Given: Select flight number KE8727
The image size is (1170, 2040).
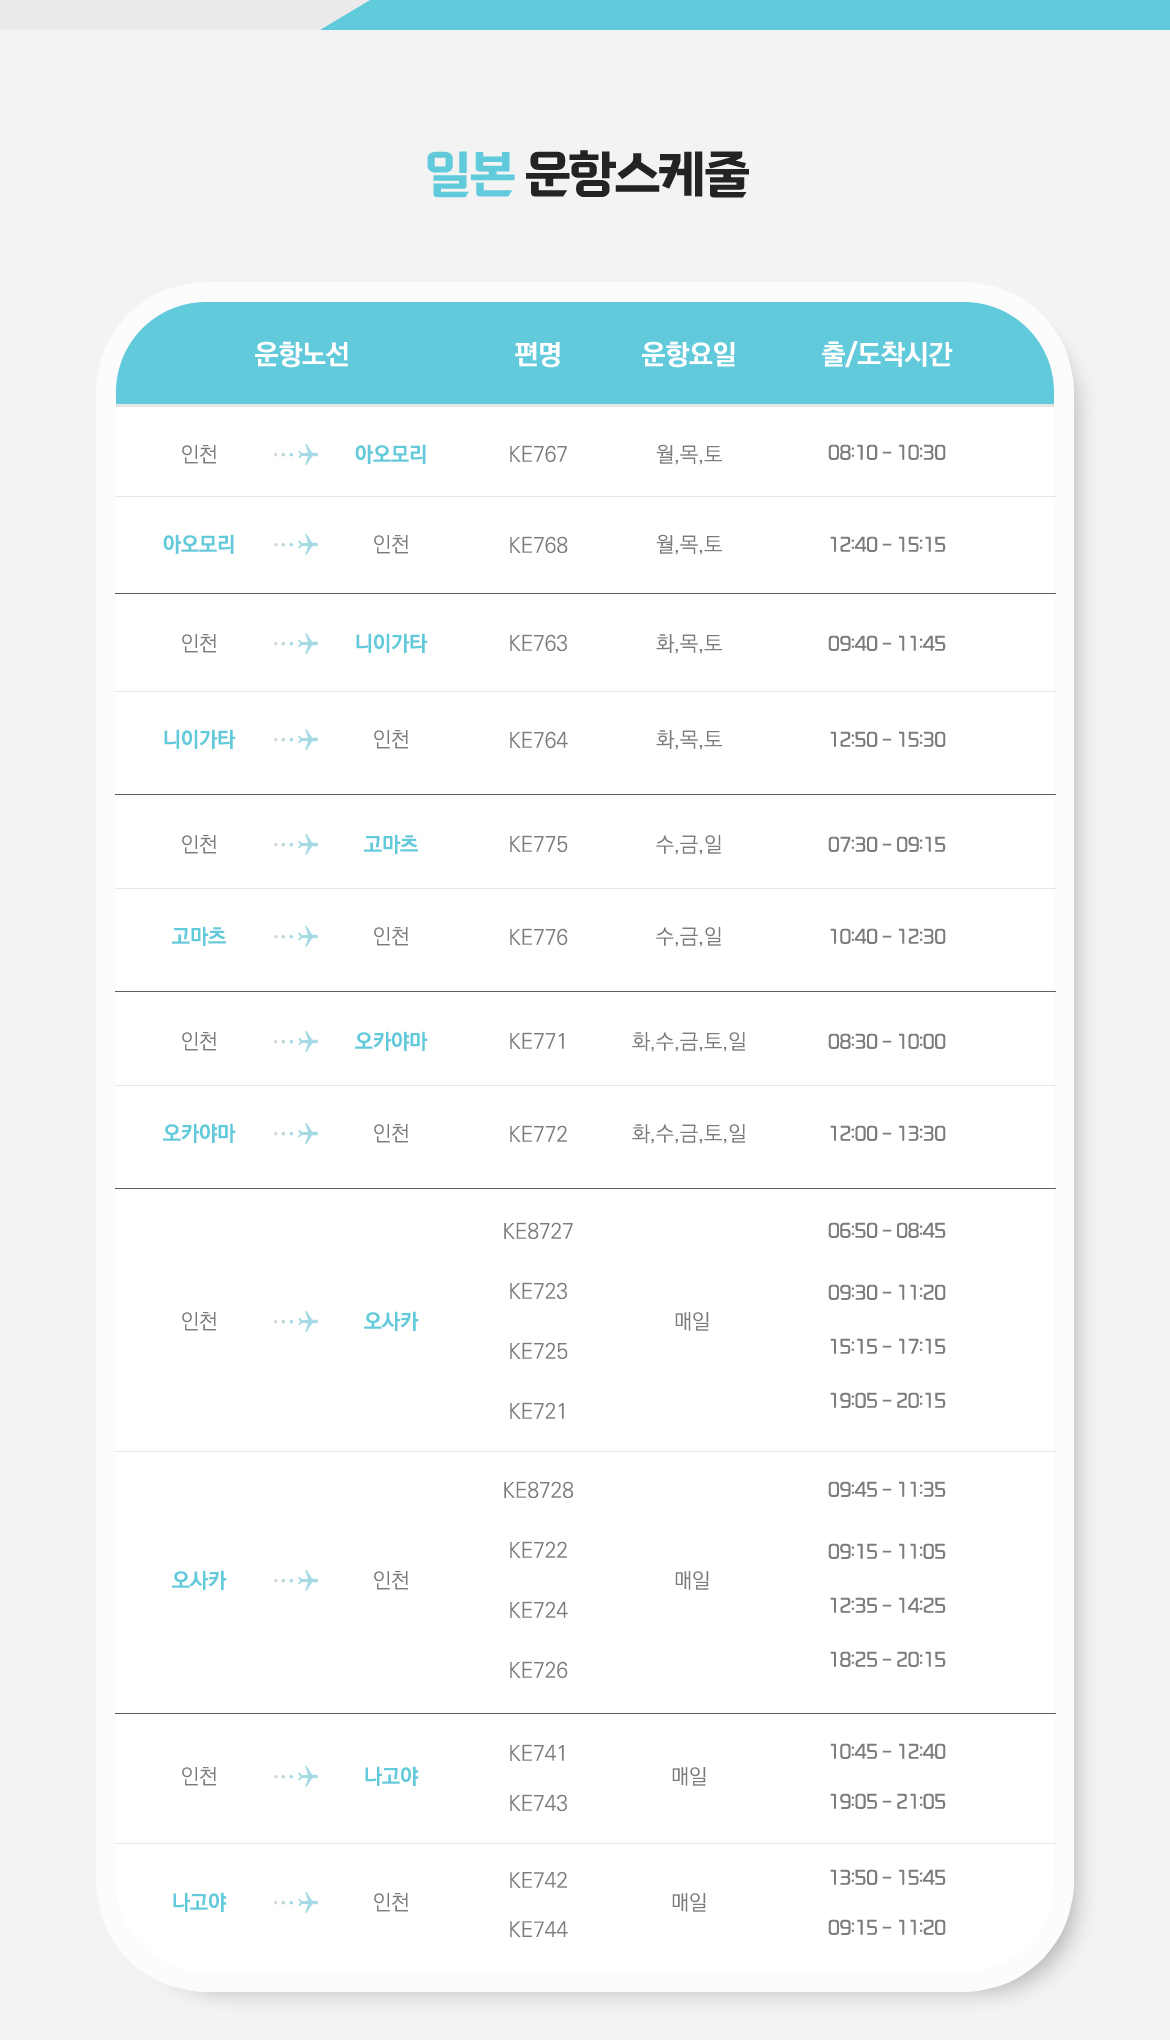Looking at the screenshot, I should coord(538,1231).
